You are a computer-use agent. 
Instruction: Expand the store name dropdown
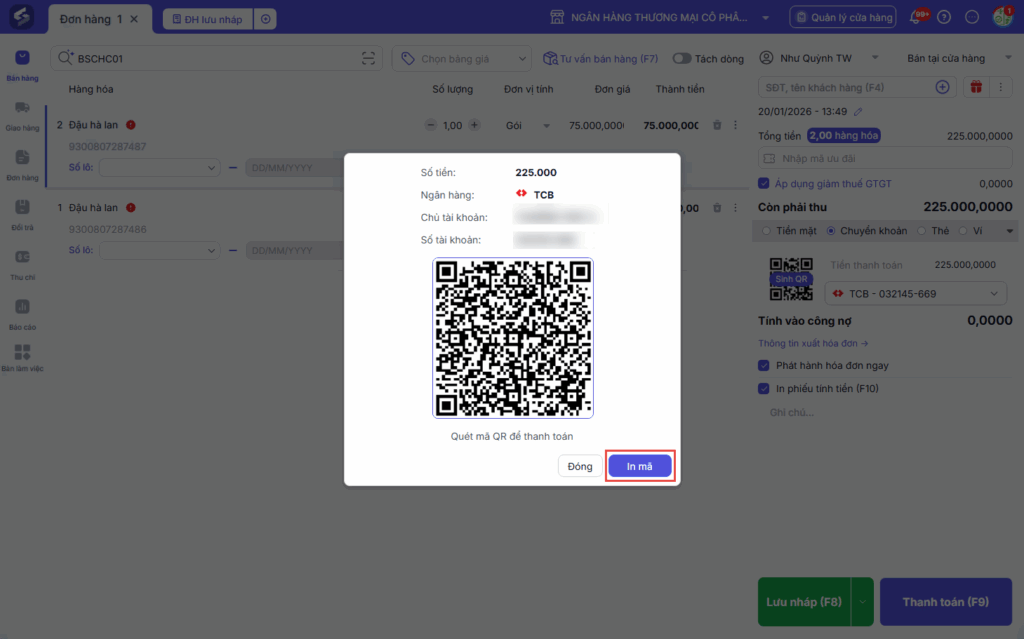click(x=765, y=18)
